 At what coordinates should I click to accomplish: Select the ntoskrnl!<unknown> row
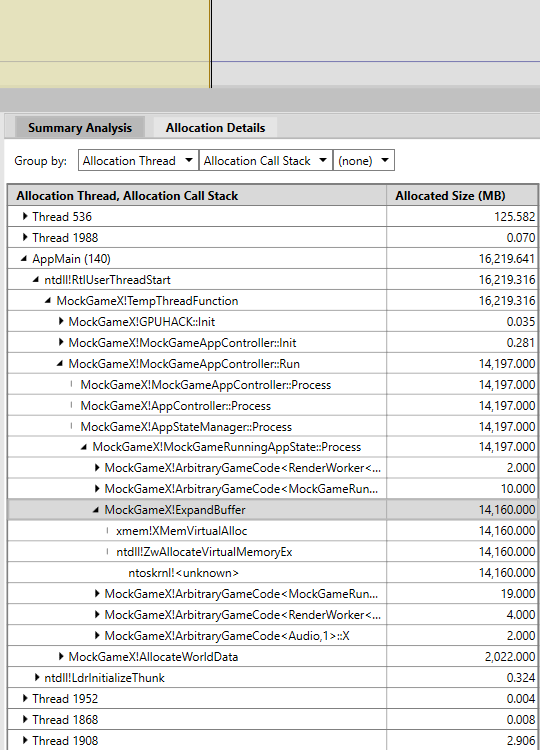[x=273, y=573]
